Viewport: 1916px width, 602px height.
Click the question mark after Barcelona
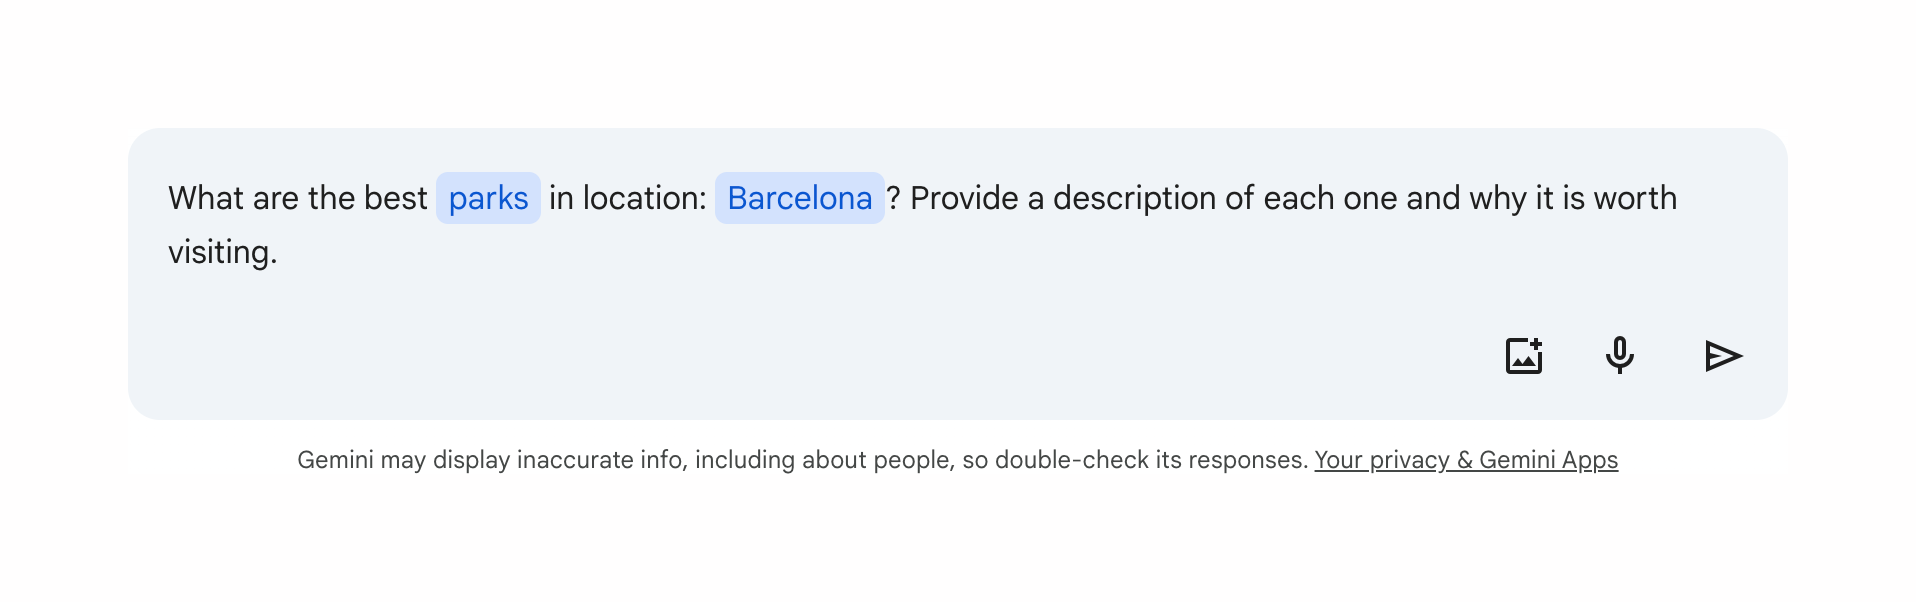(893, 198)
